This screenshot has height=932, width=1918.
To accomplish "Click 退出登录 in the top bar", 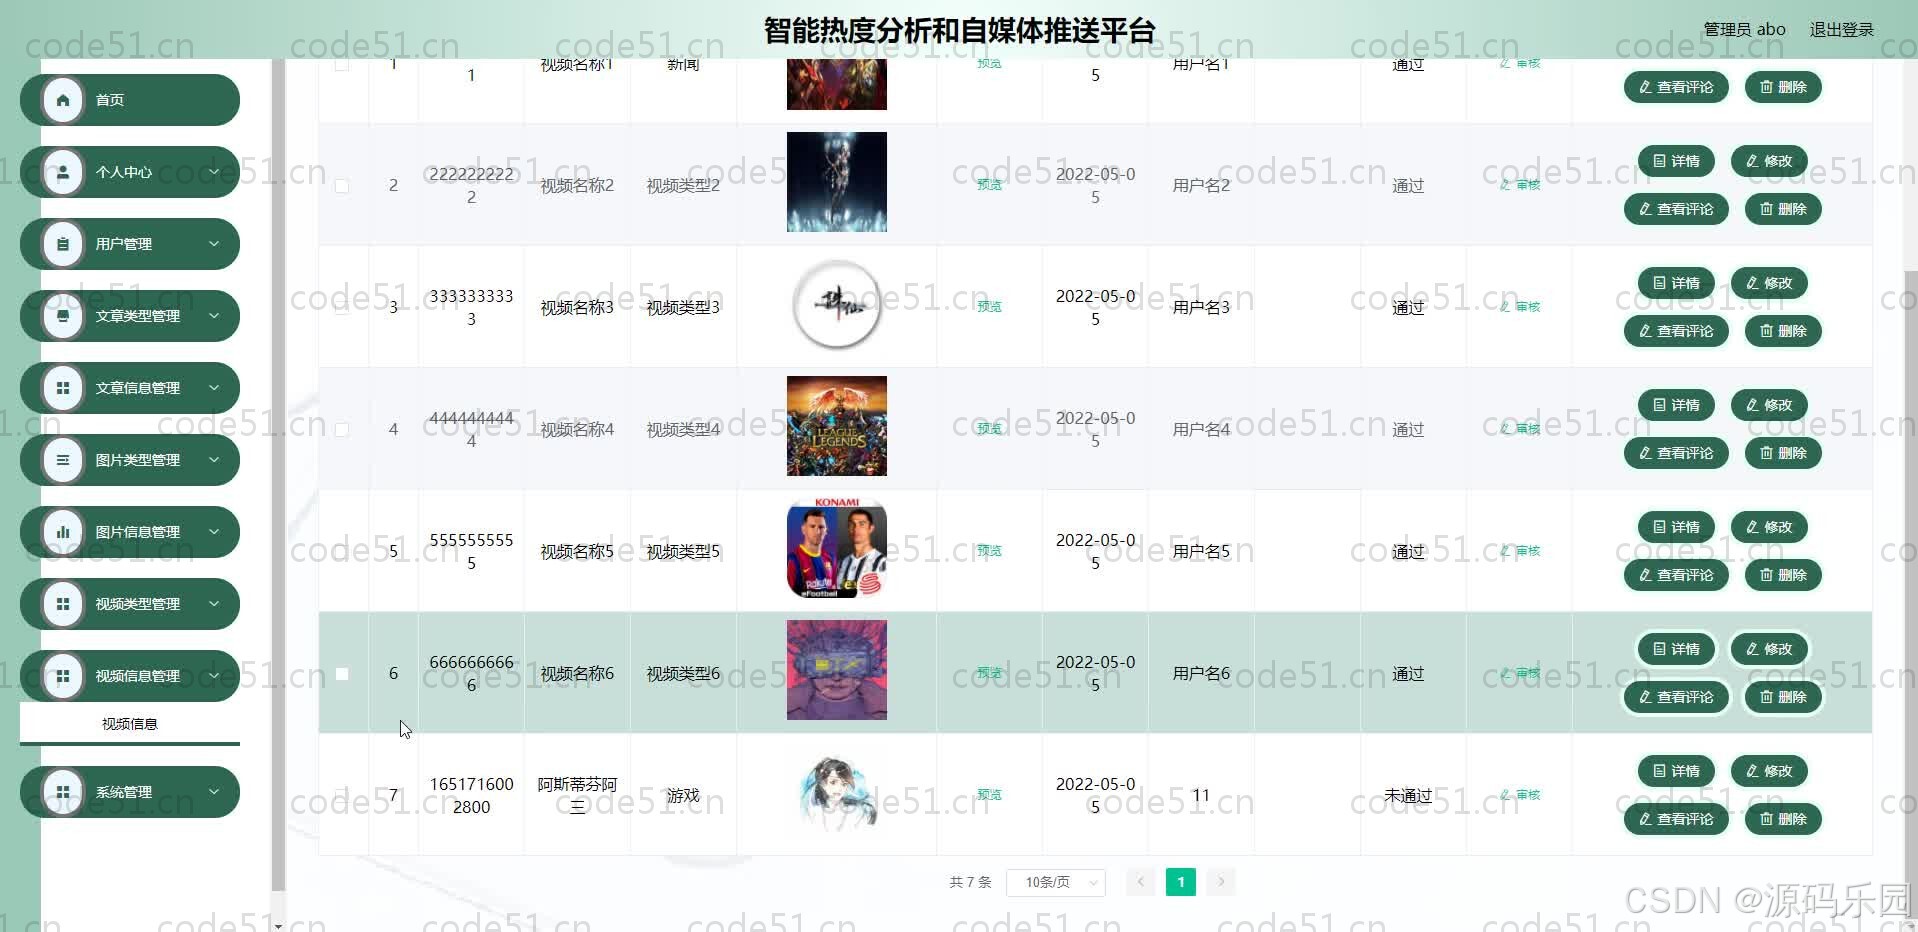I will (1843, 29).
